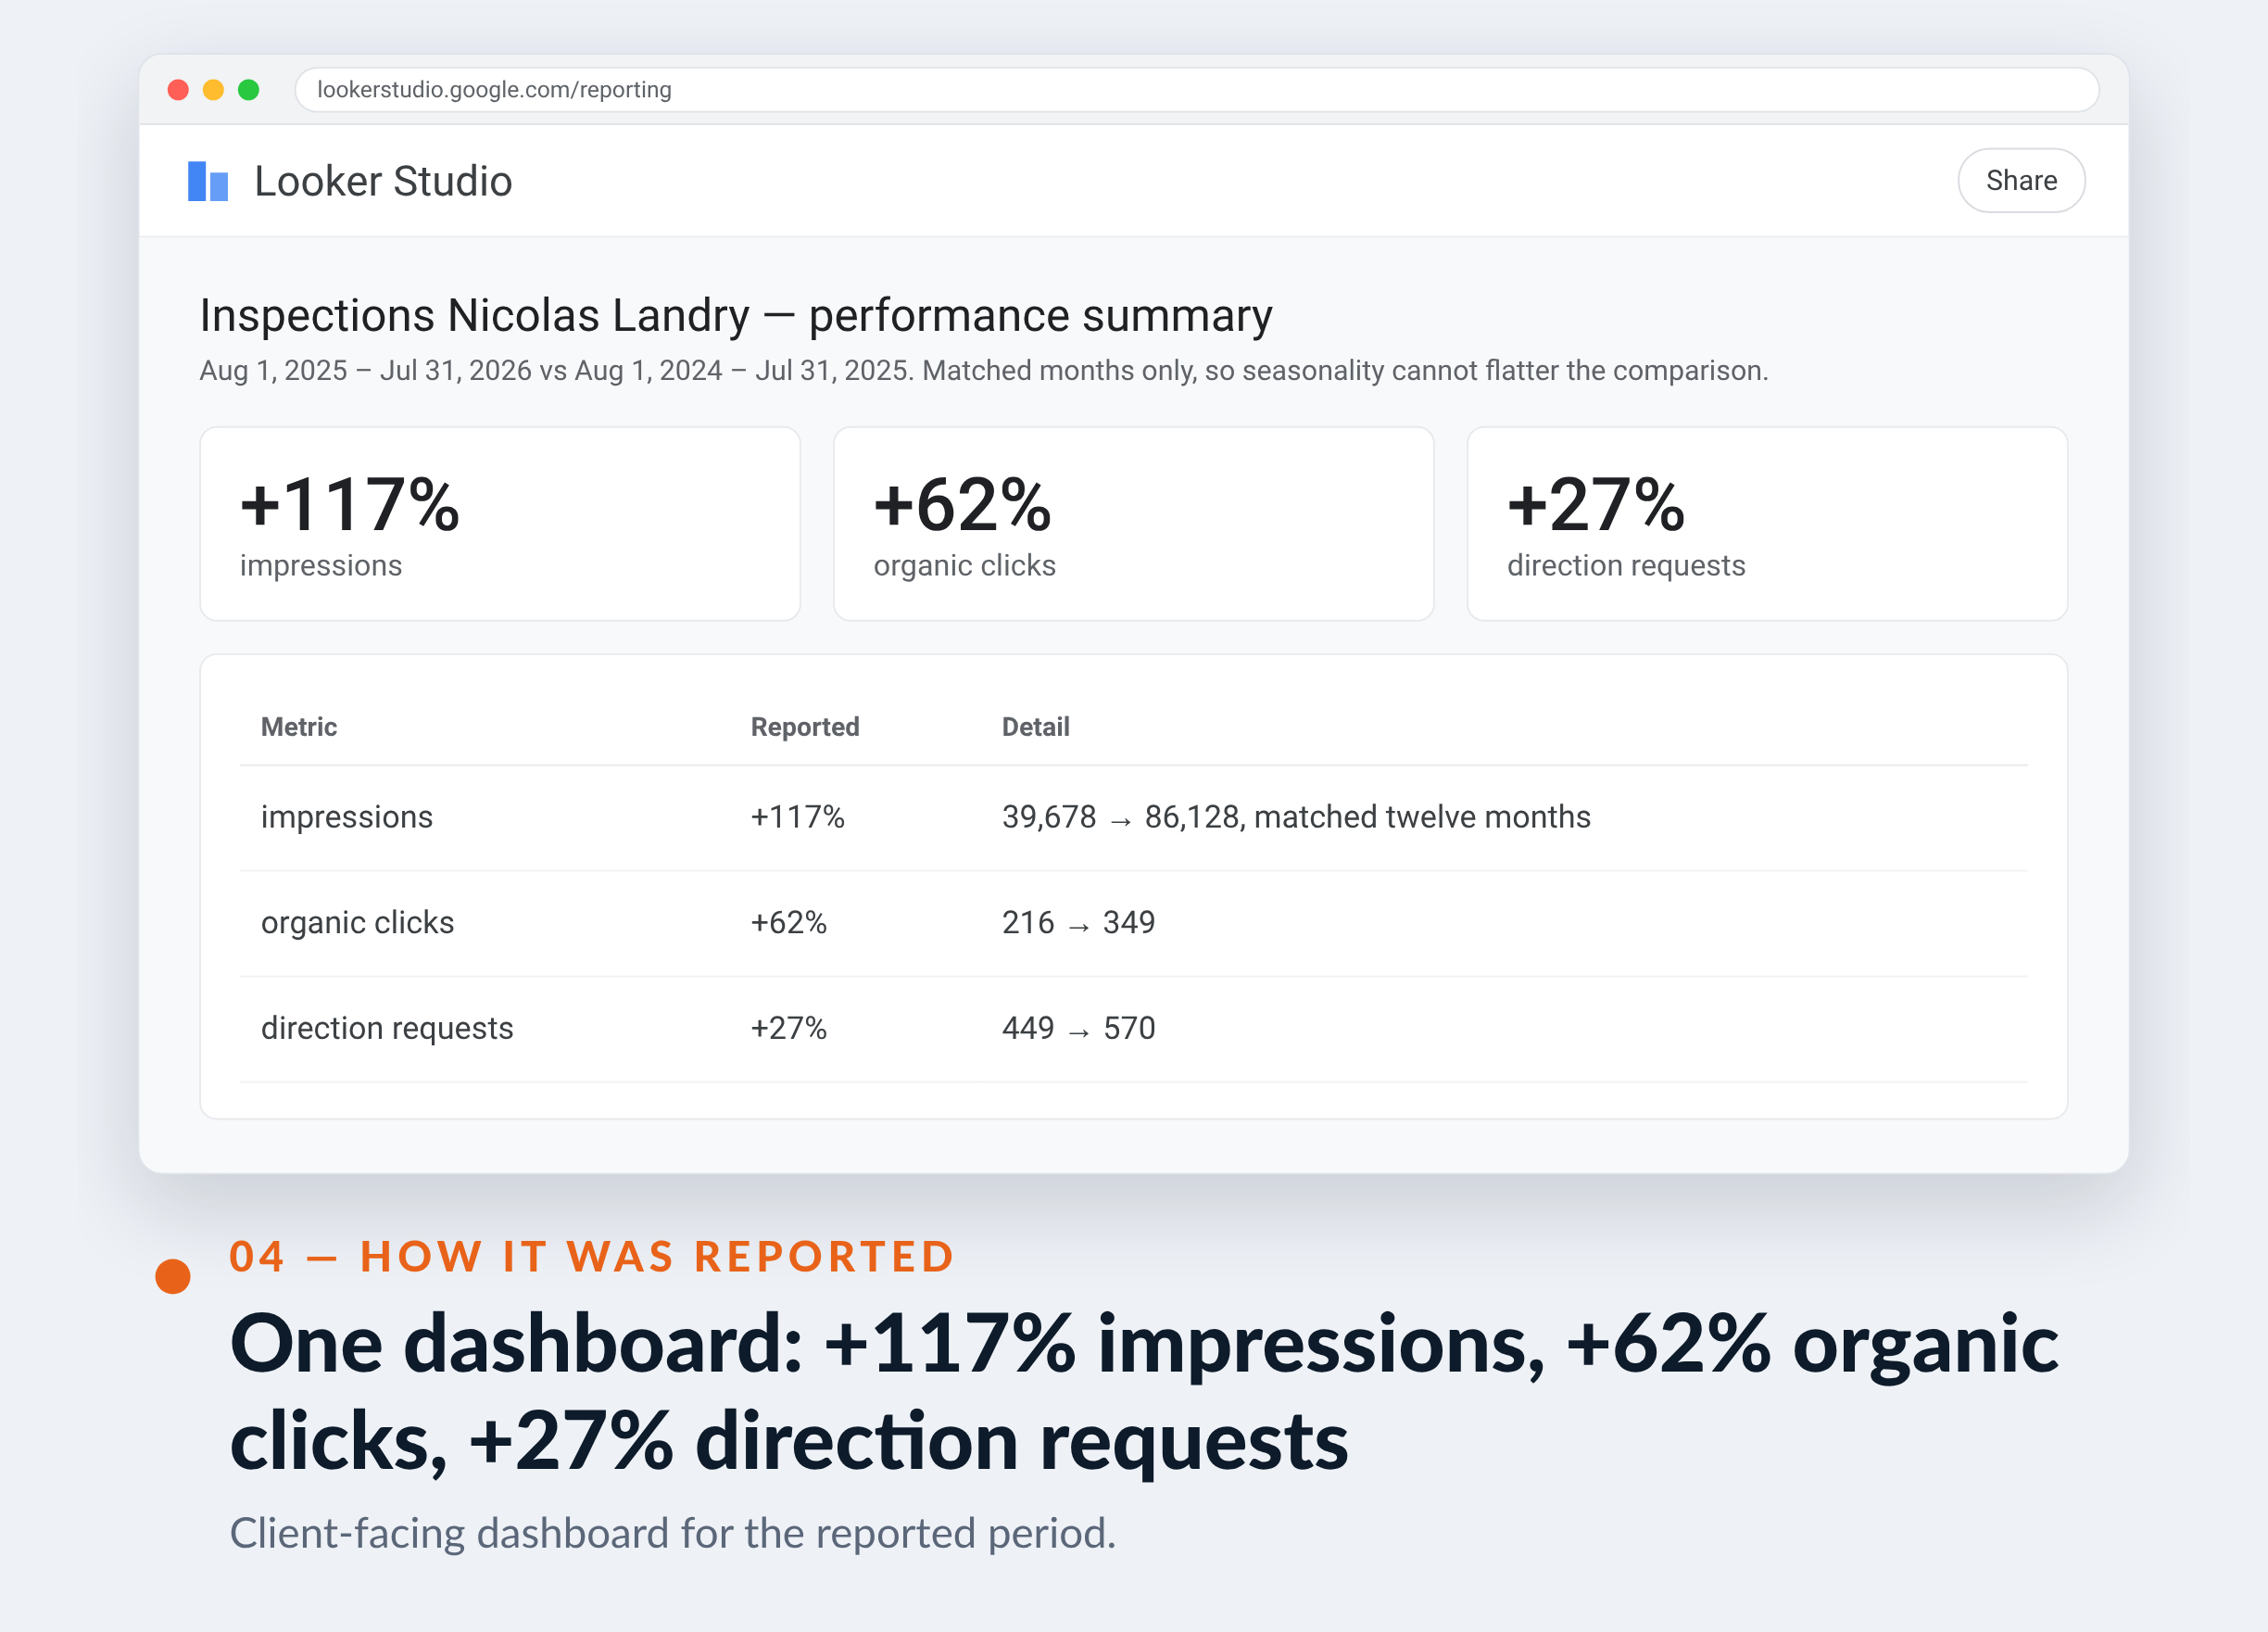Select the +27% direction requests scorecard
This screenshot has height=1632, width=2268.
pos(1767,524)
